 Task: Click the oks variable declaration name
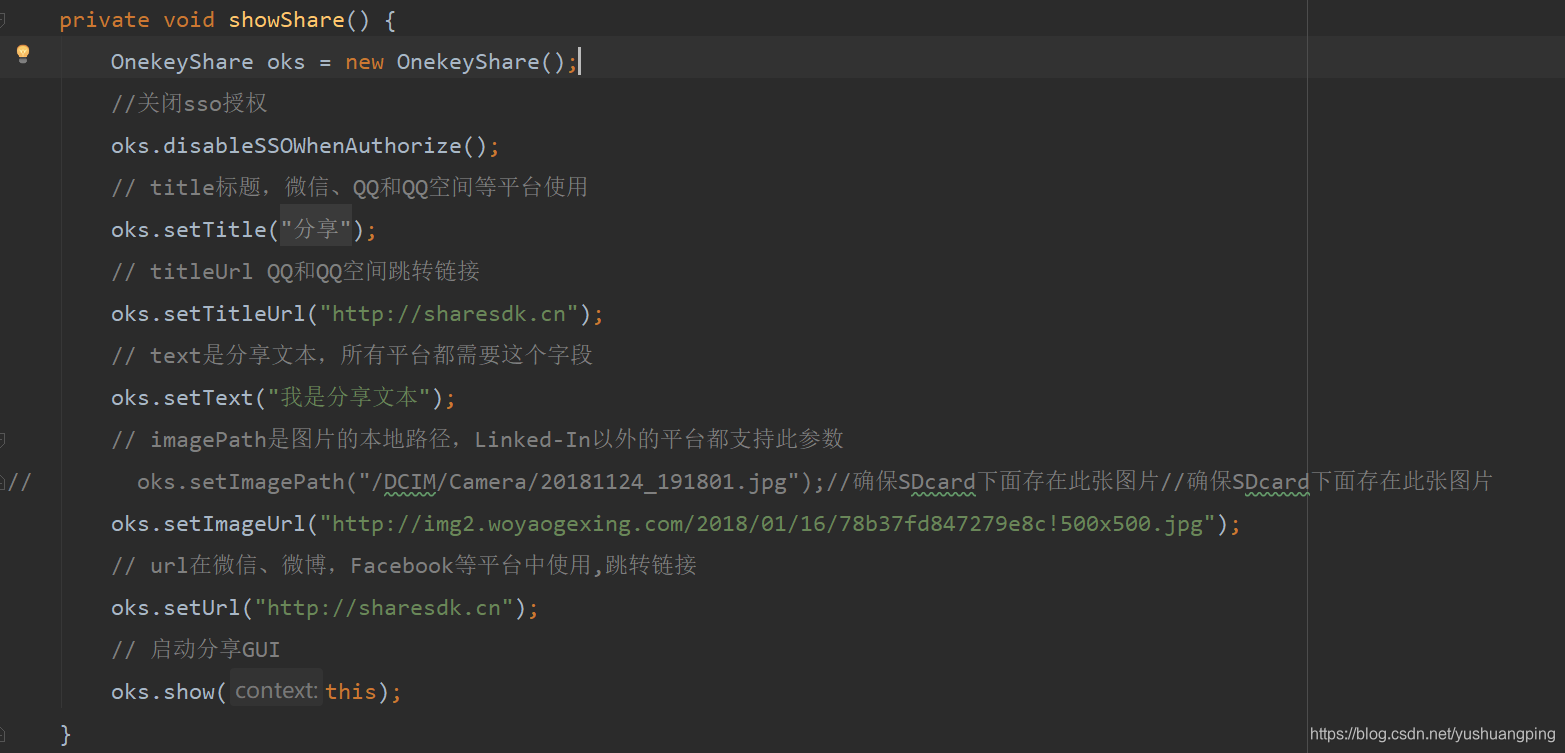click(286, 62)
